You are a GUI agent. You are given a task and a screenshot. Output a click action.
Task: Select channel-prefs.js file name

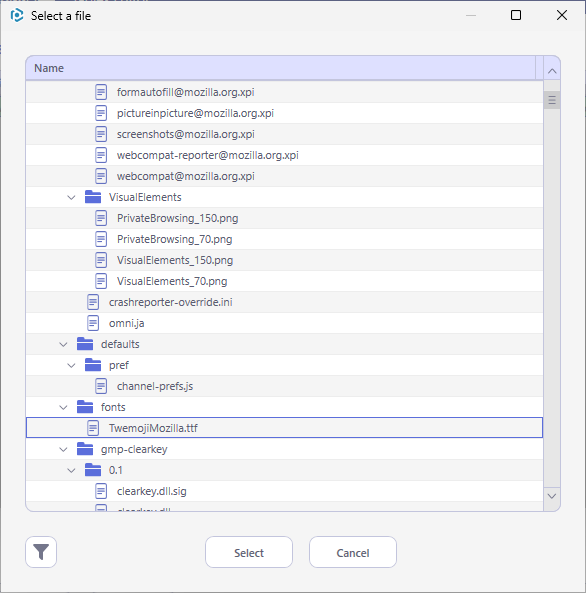click(x=155, y=386)
